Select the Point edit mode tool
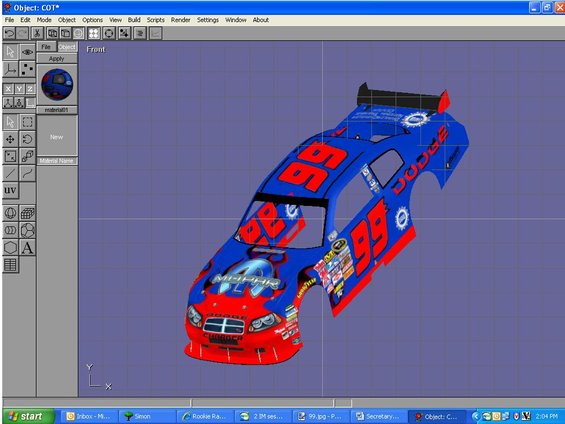565x424 pixels. coord(27,69)
